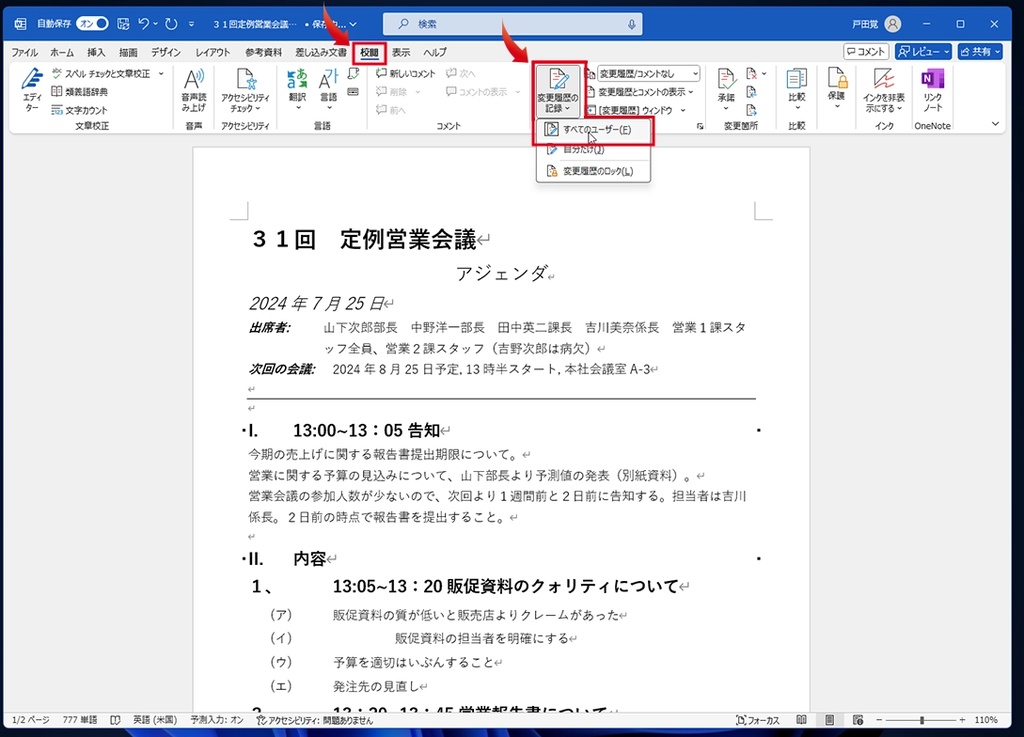Viewport: 1024px width, 737px height.
Task: Click the proofing book icon in status bar
Action: [115, 720]
